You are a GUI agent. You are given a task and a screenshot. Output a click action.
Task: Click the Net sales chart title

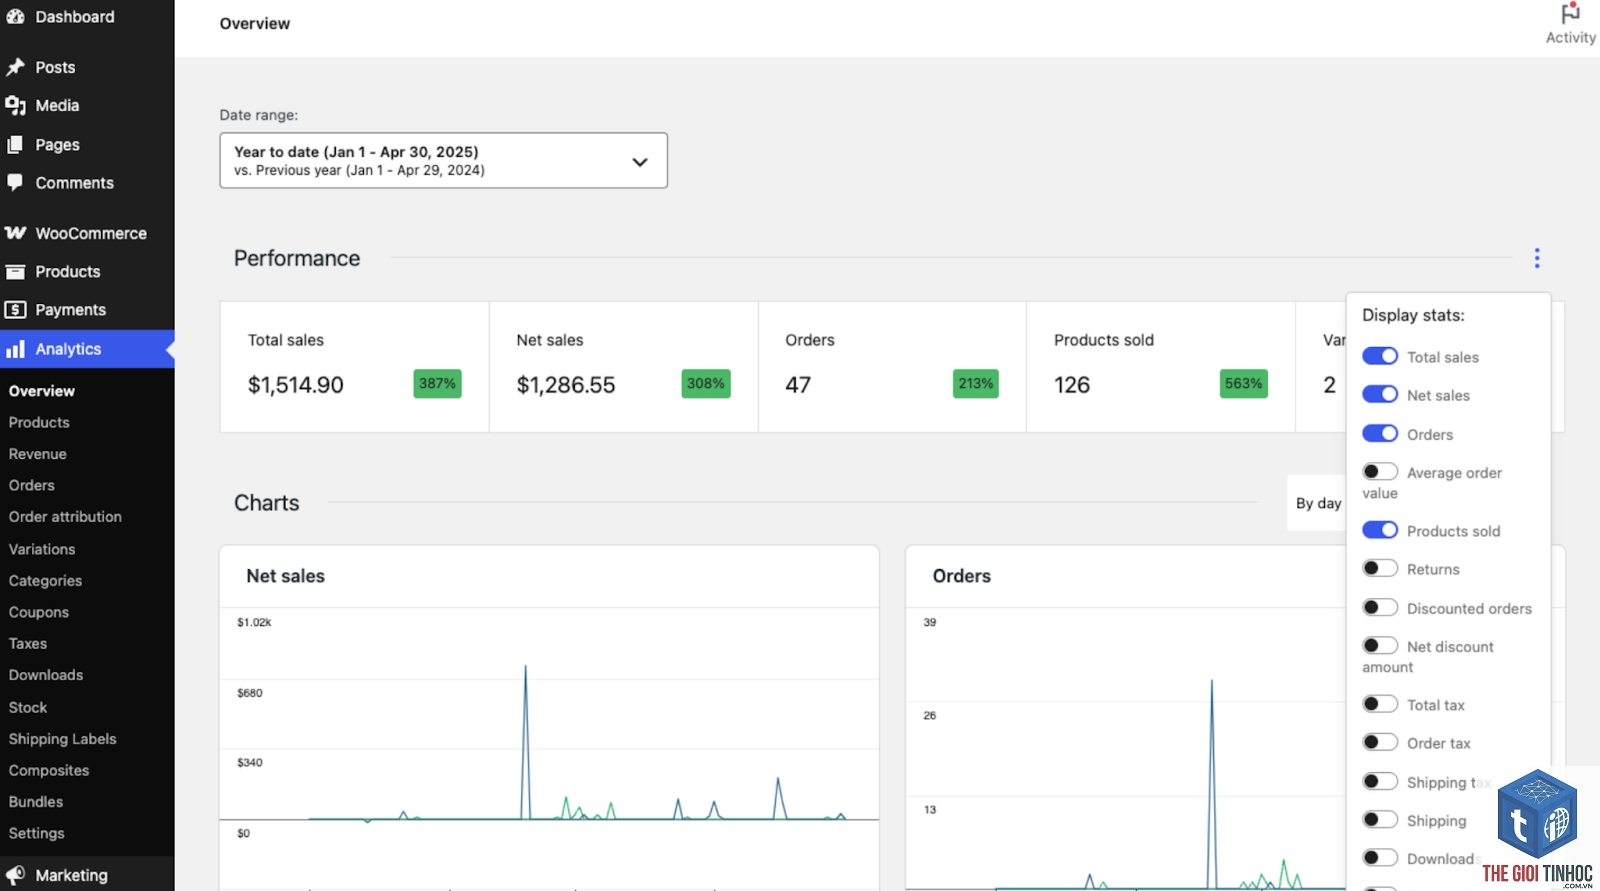tap(285, 576)
